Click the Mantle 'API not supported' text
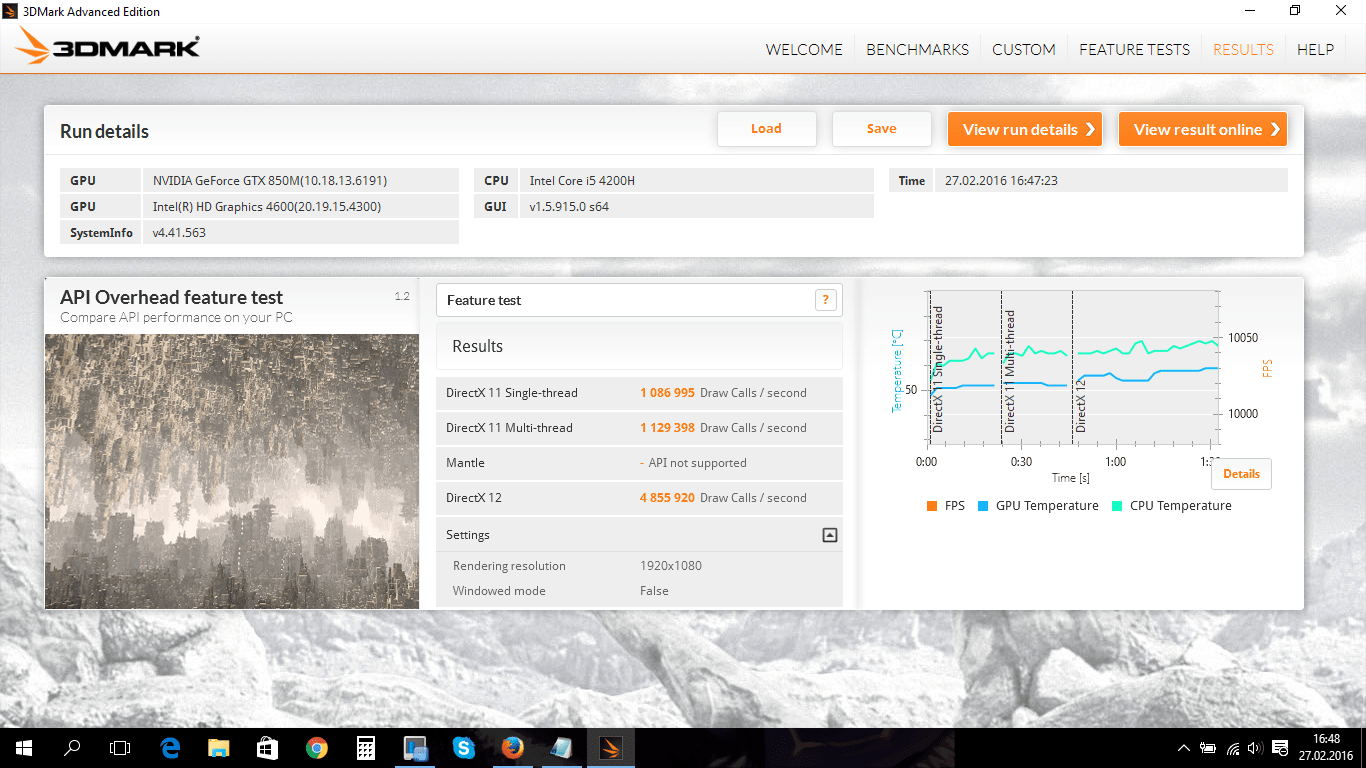The image size is (1366, 768). coord(697,463)
